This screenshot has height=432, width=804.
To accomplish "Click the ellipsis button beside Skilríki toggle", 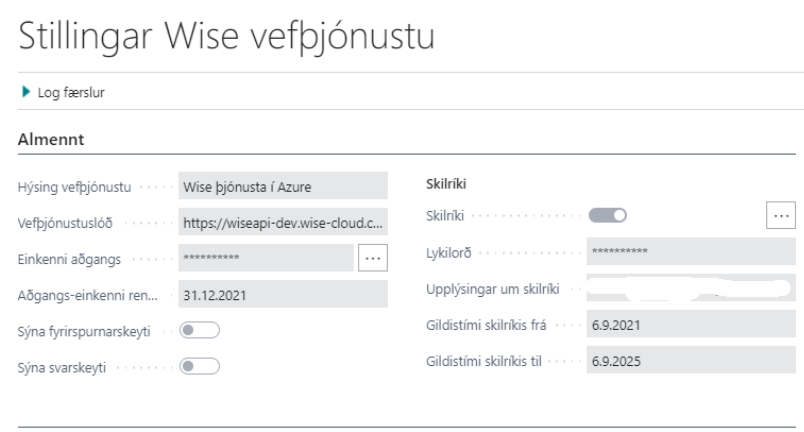I will 781,215.
